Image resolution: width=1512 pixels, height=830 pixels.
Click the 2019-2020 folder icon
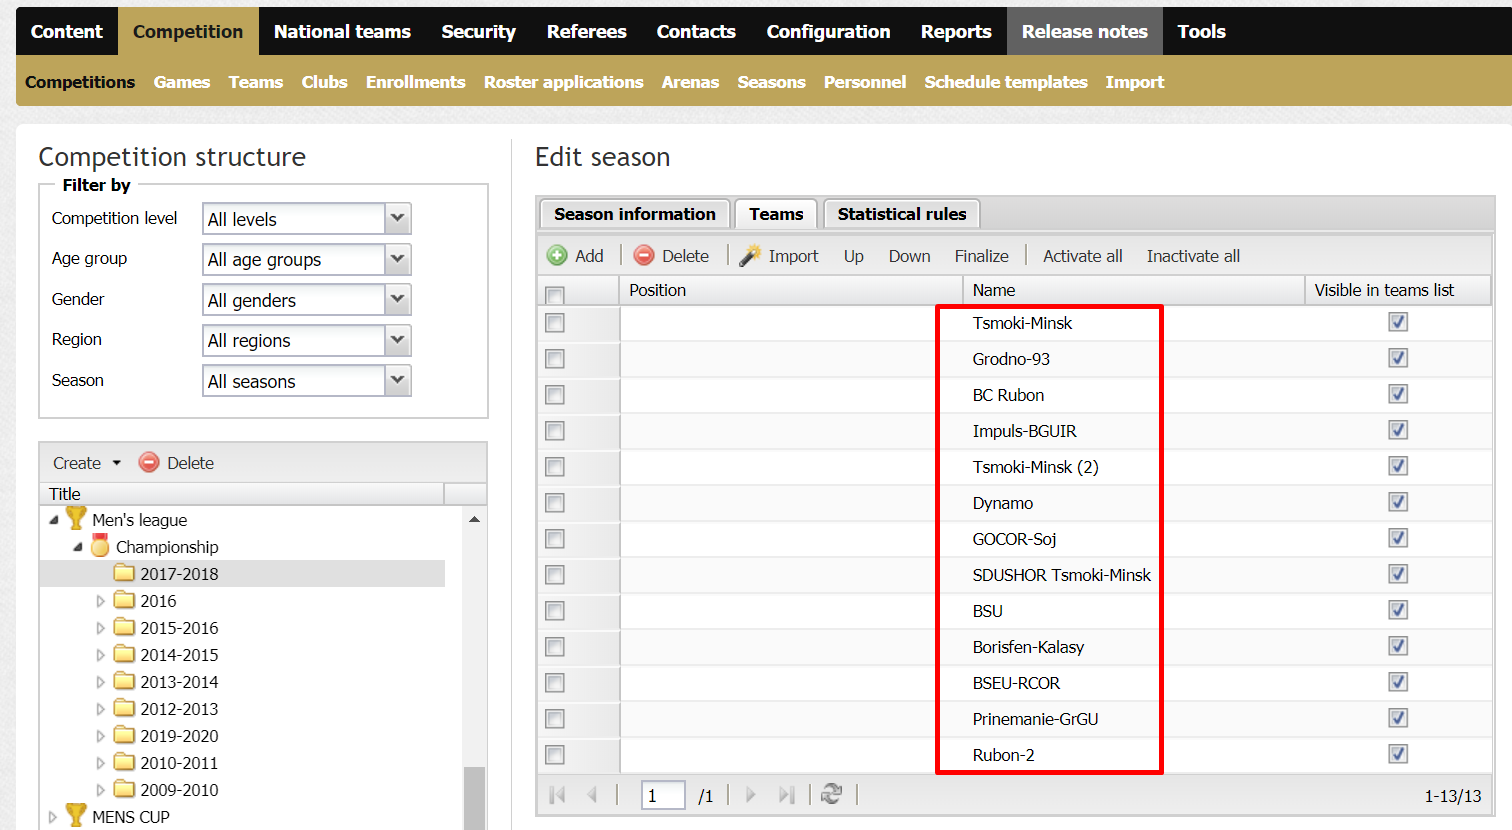124,735
